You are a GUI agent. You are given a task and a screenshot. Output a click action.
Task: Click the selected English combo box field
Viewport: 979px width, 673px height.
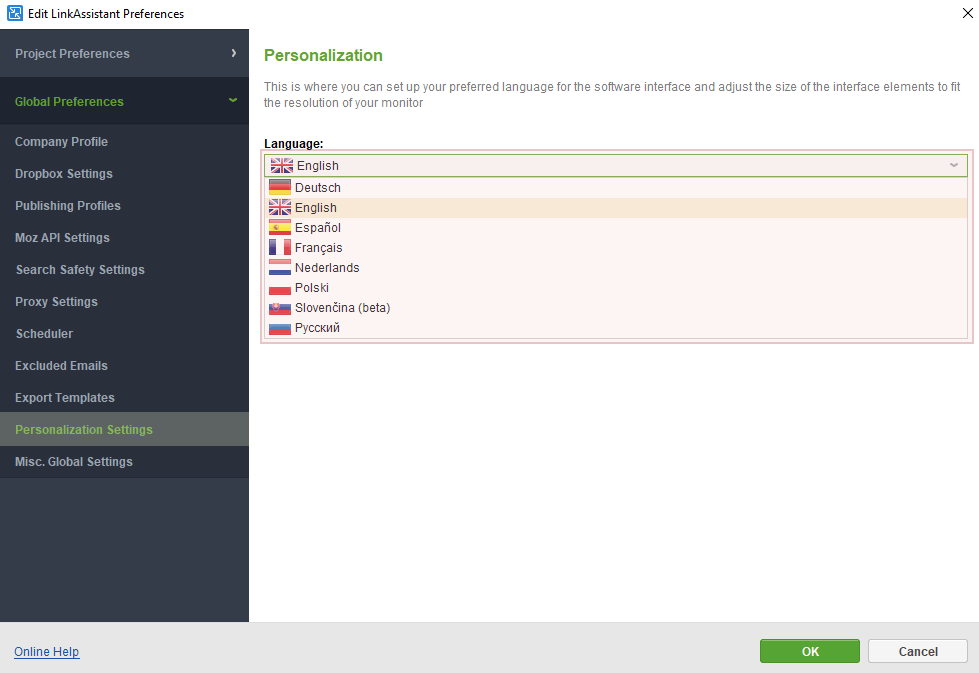click(x=616, y=165)
